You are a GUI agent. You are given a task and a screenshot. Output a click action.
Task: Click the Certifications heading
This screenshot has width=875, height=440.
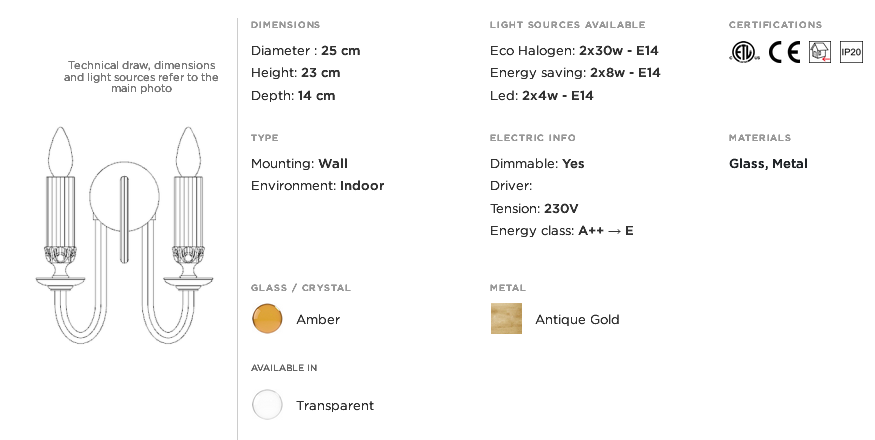click(x=775, y=25)
